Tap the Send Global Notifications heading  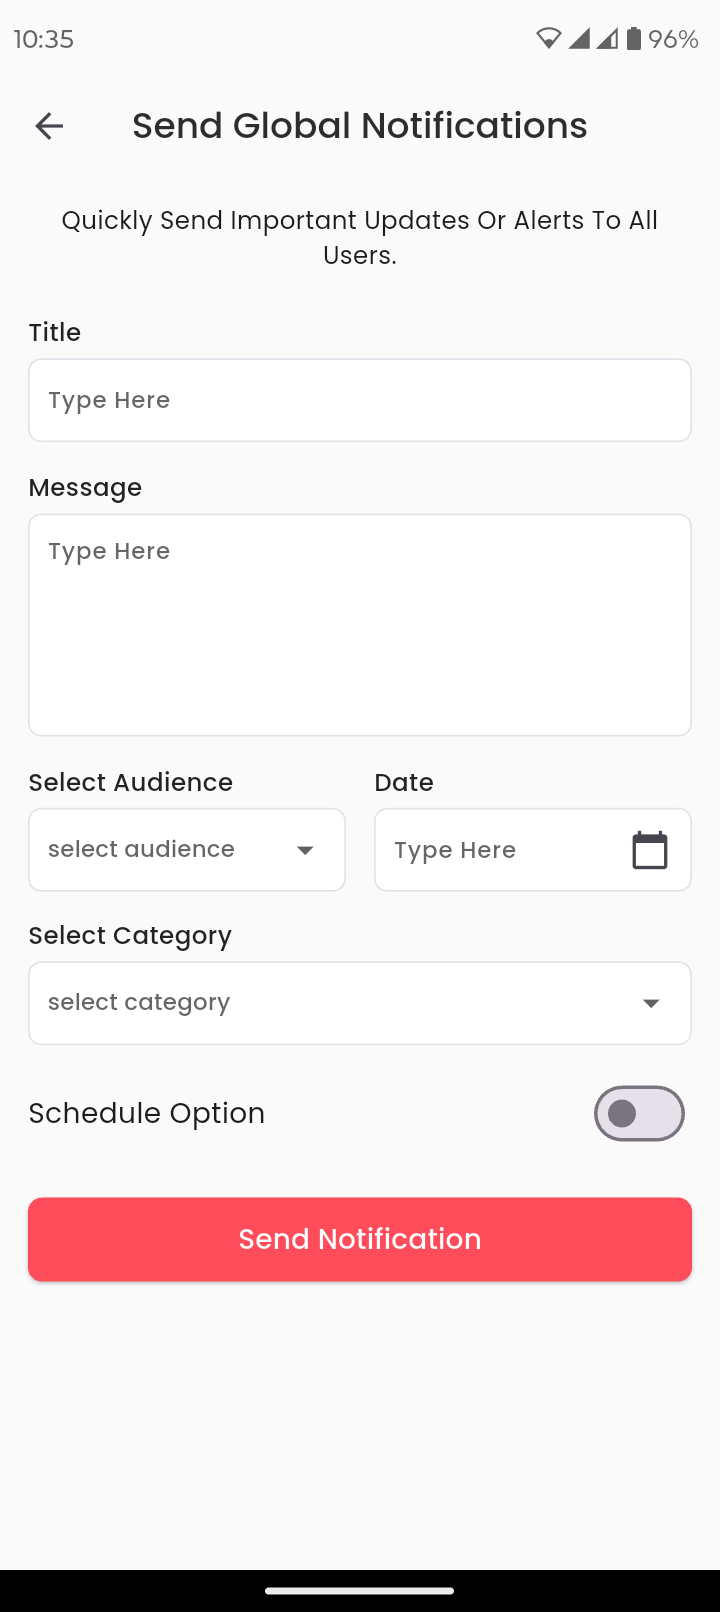(360, 126)
